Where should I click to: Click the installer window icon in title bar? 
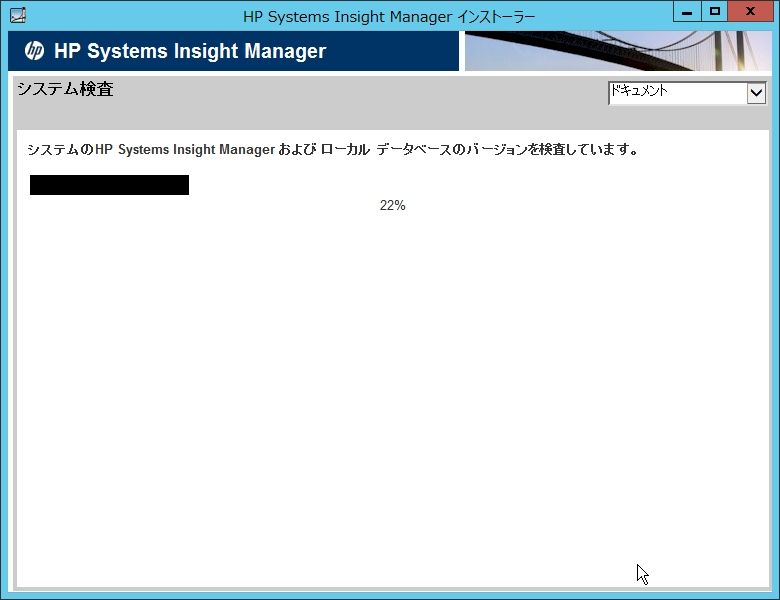click(x=18, y=15)
